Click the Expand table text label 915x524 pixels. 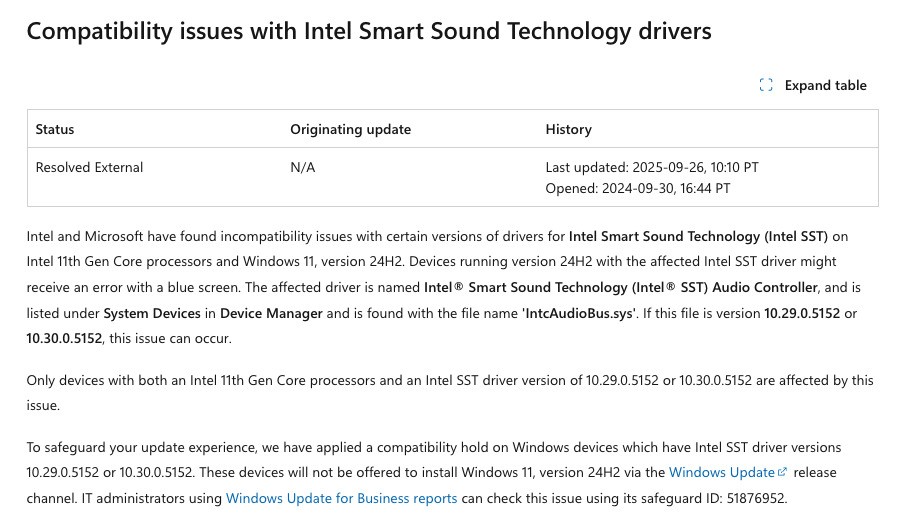tap(825, 86)
